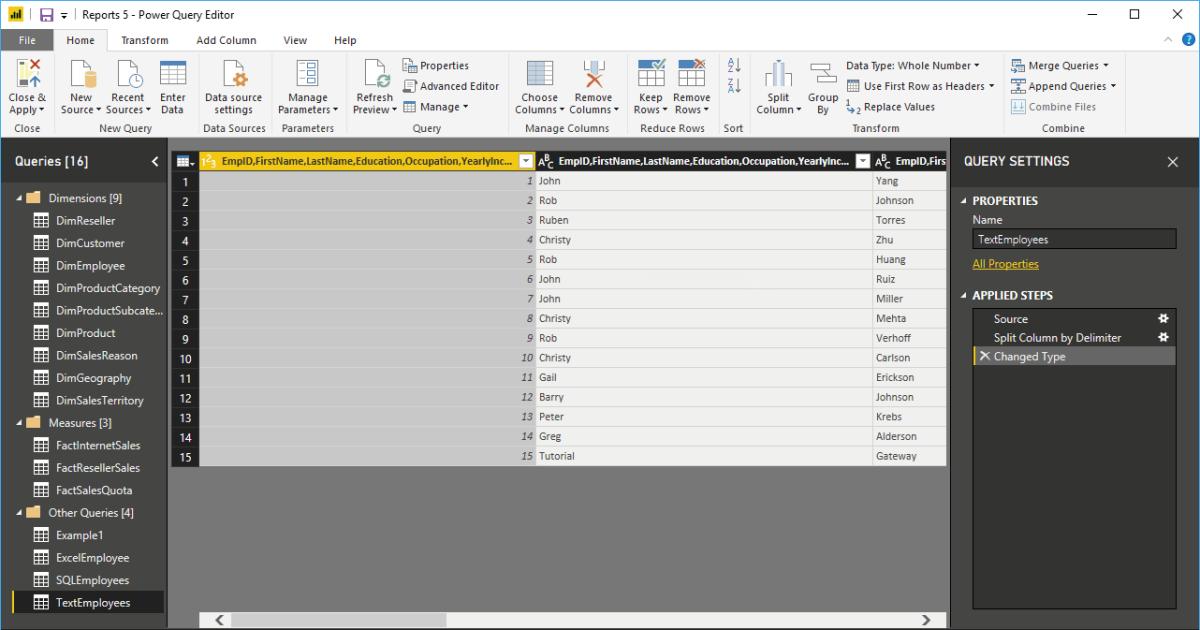Viewport: 1200px width, 630px height.
Task: Click the Remove Columns icon
Action: tap(594, 75)
